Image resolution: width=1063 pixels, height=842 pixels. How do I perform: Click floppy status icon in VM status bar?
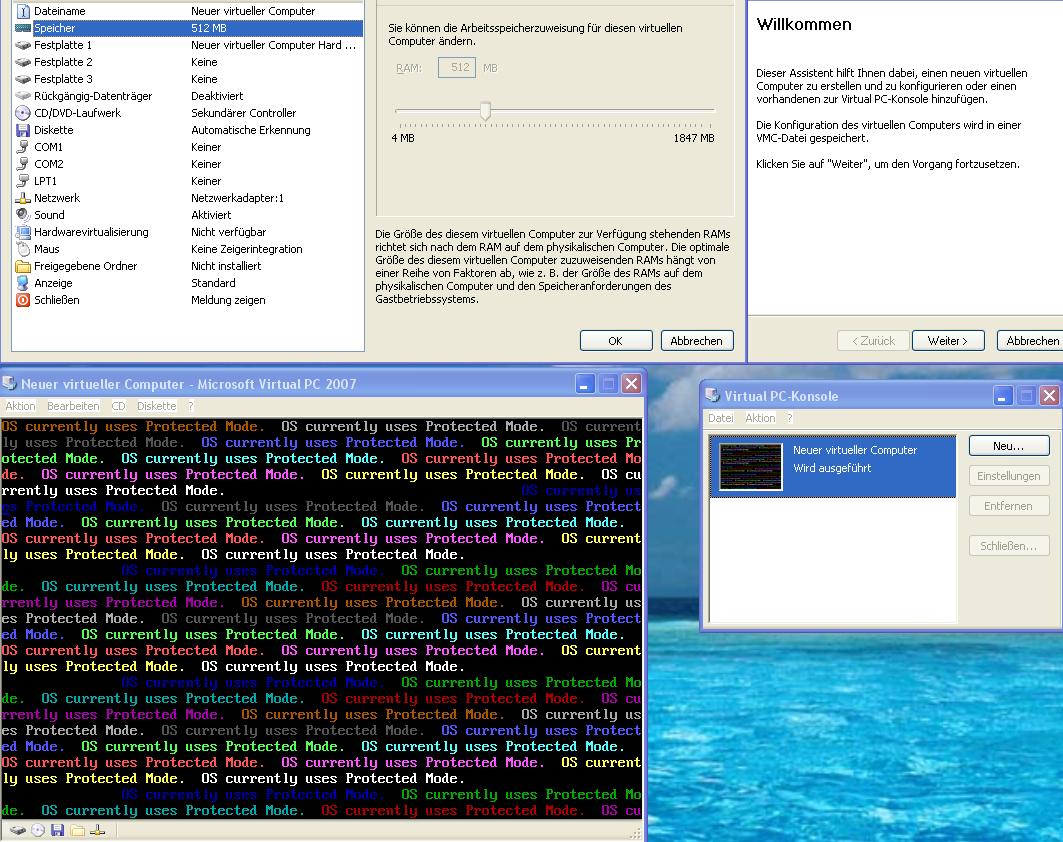(58, 830)
